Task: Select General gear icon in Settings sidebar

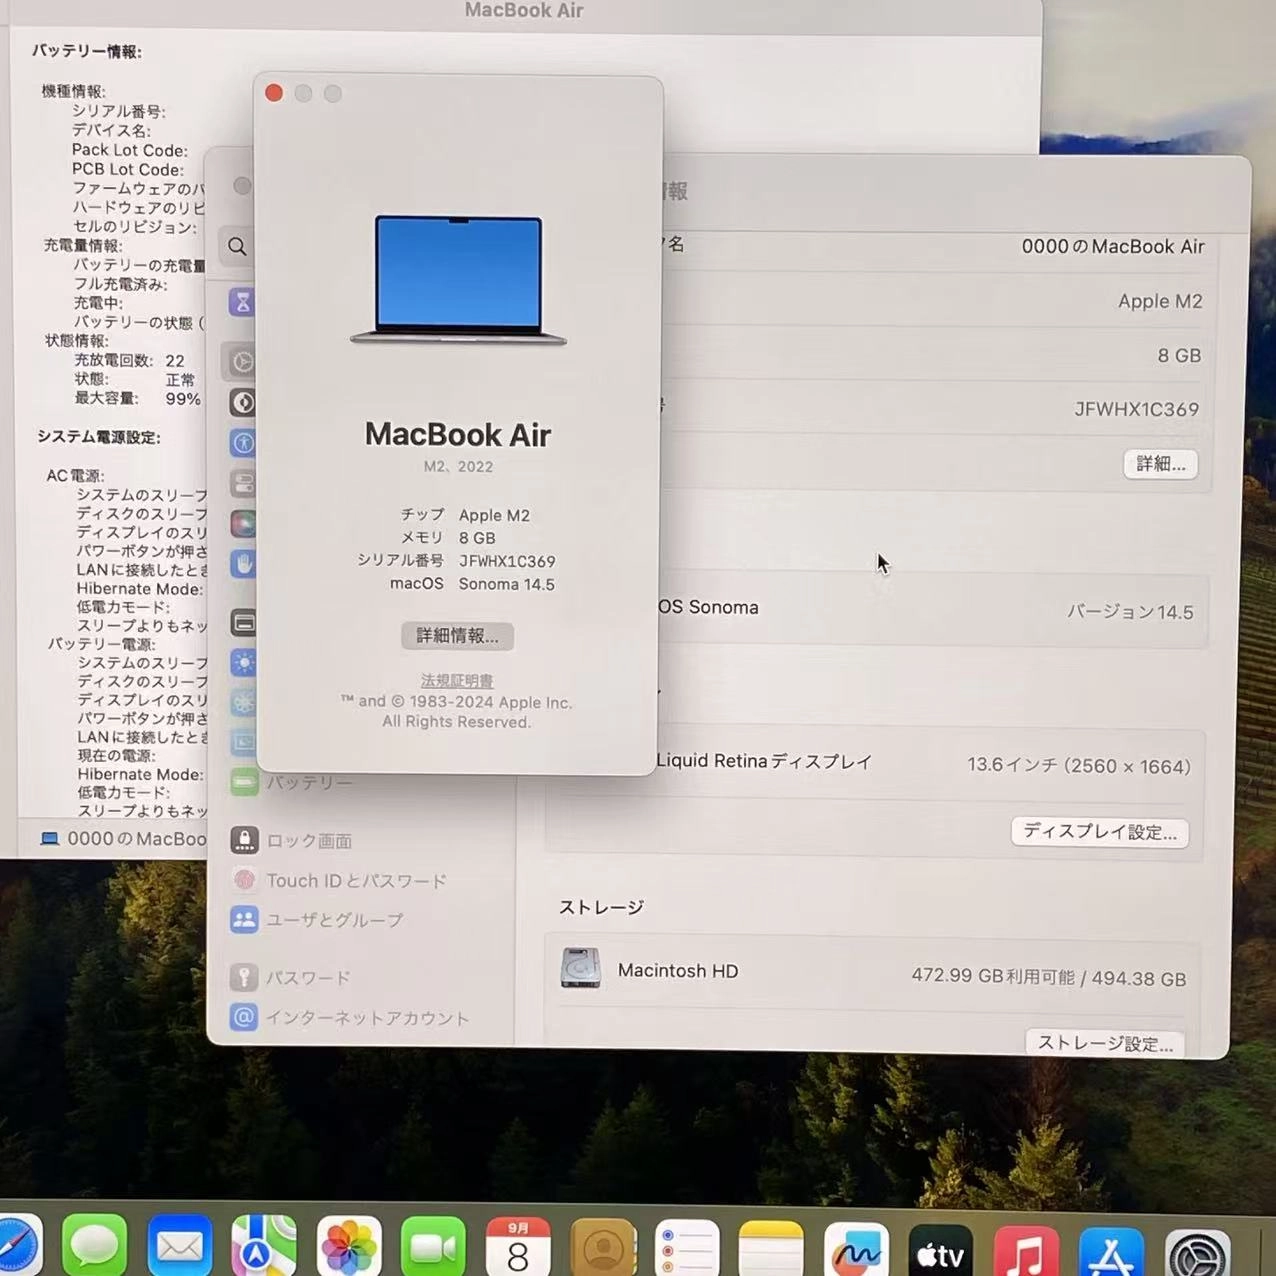Action: click(242, 361)
